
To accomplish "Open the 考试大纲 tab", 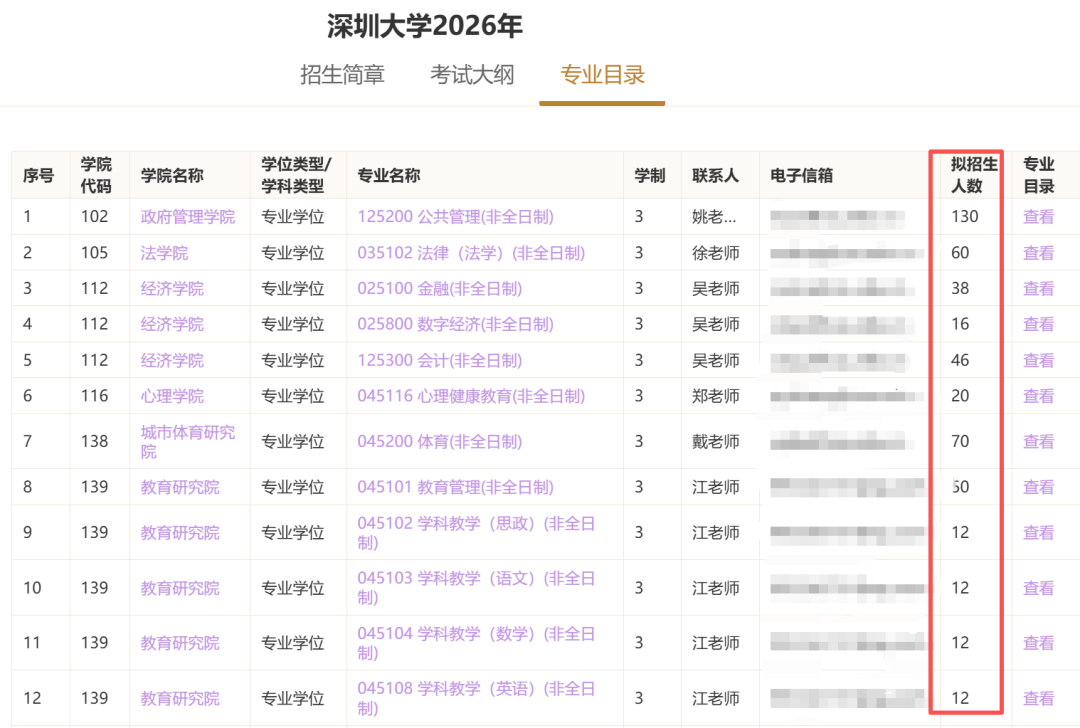I will (472, 75).
